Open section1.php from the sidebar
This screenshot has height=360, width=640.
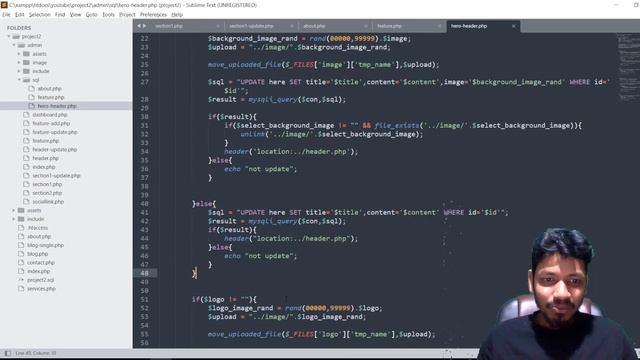47,184
